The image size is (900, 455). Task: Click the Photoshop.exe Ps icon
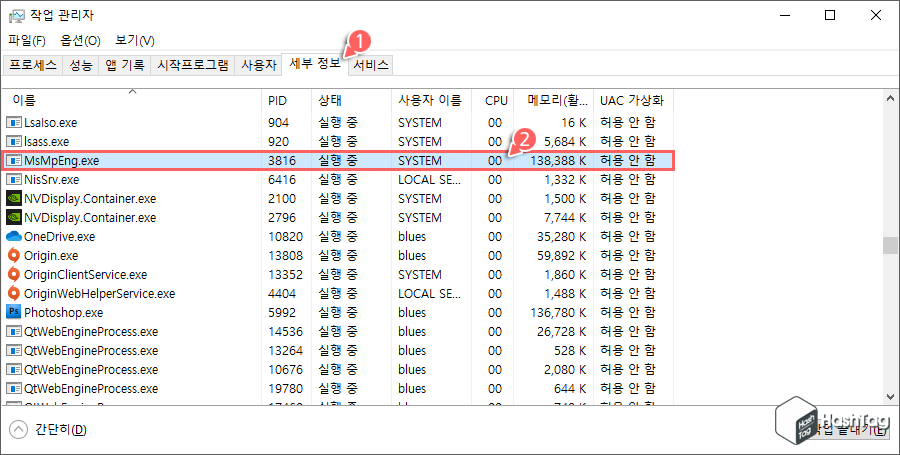click(13, 312)
